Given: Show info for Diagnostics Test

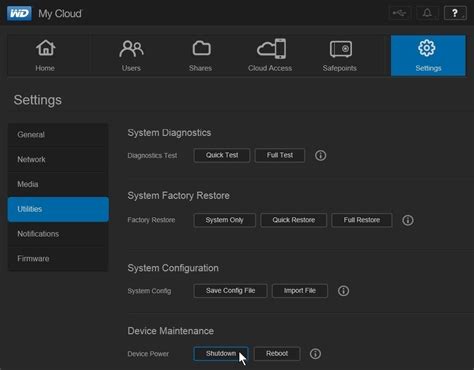Looking at the screenshot, I should (321, 155).
